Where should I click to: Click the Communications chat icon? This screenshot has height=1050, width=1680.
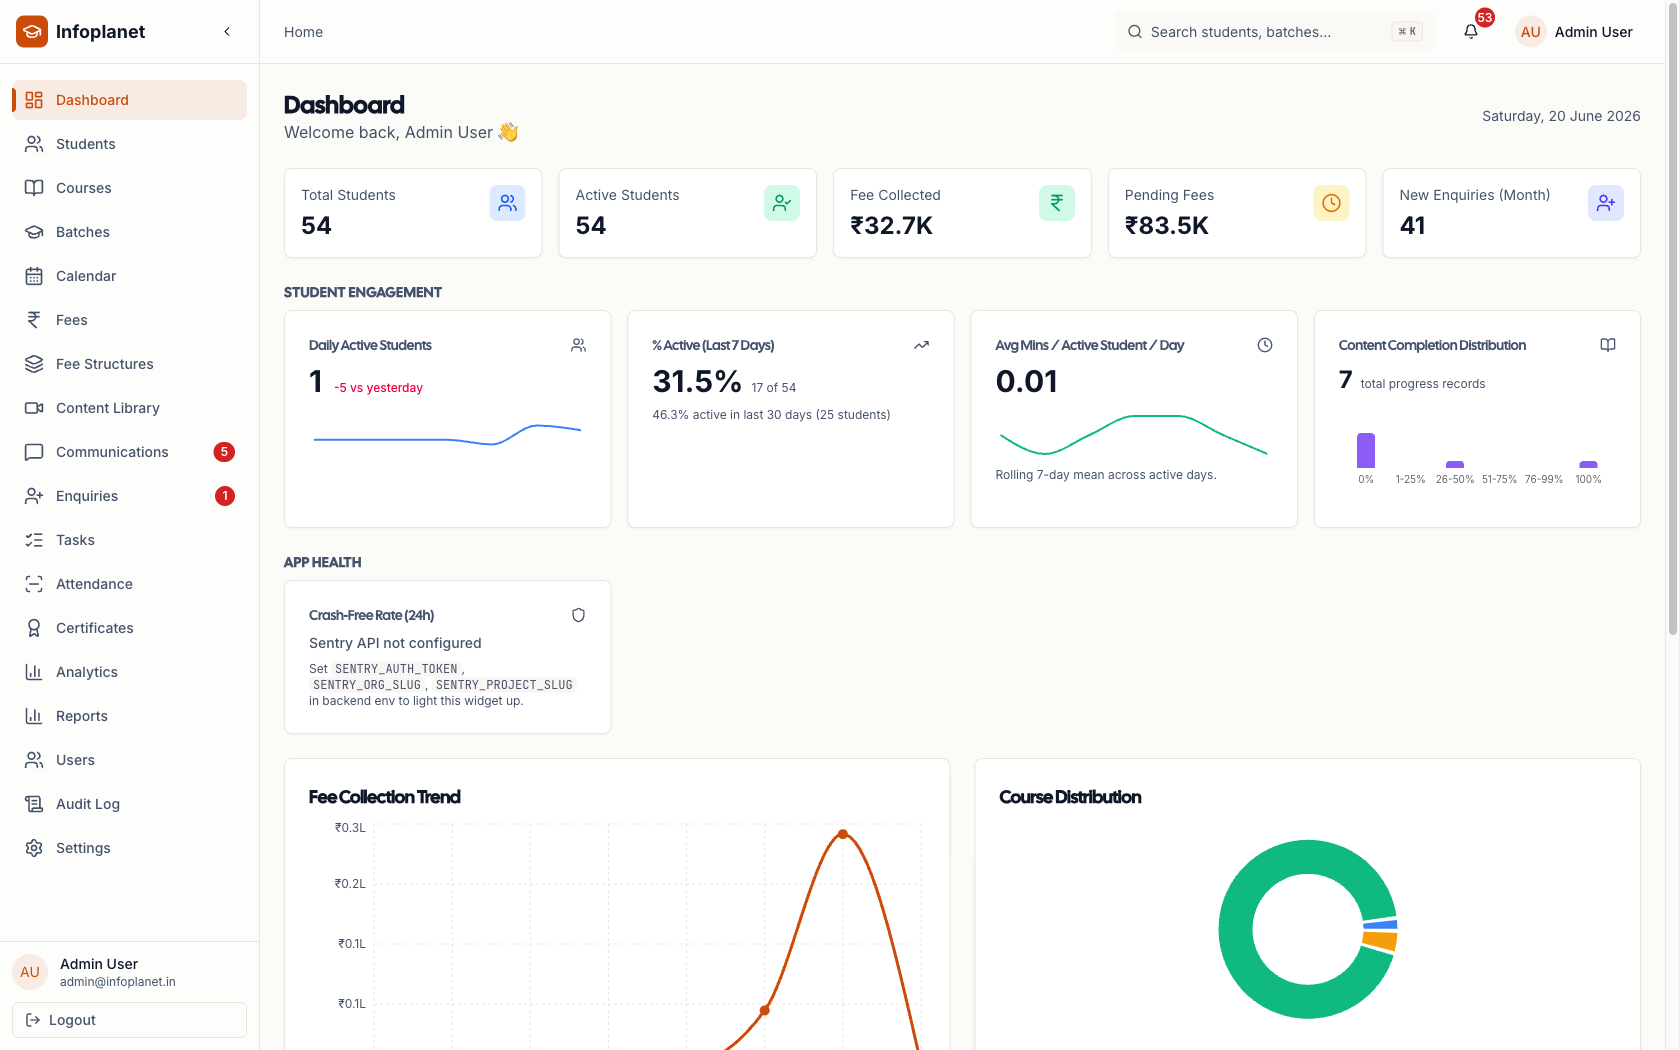[34, 452]
